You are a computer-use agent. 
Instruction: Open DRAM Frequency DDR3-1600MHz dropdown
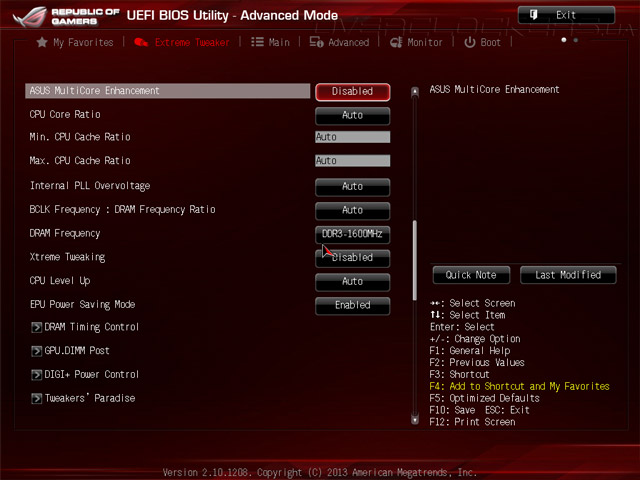tap(353, 234)
